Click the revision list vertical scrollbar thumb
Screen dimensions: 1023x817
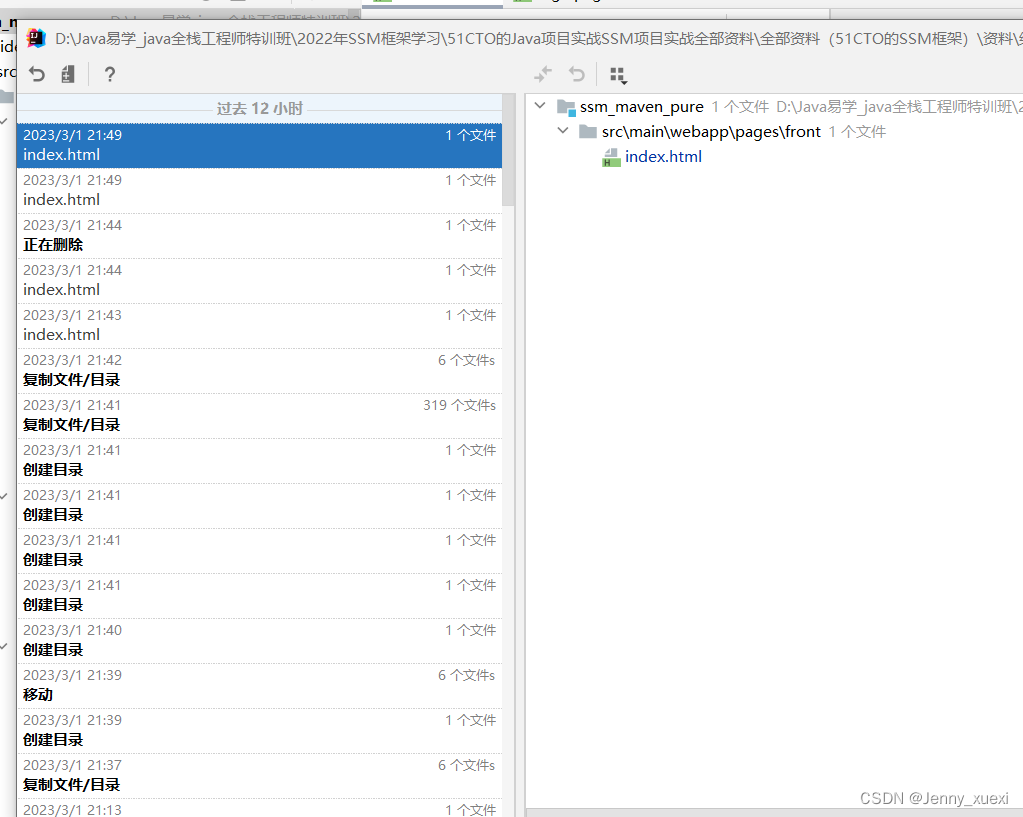pyautogui.click(x=508, y=151)
